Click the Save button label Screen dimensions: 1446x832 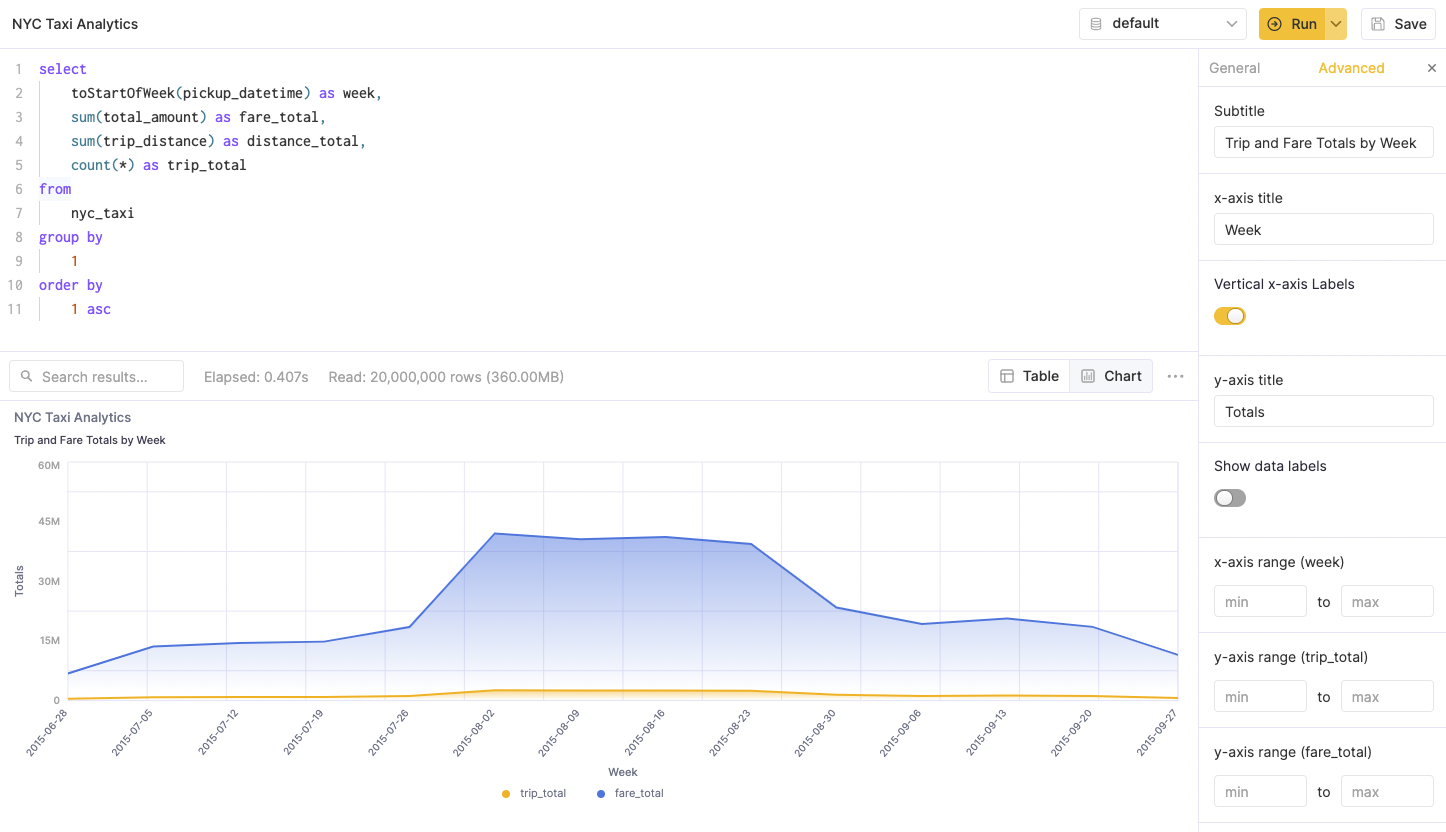1410,24
